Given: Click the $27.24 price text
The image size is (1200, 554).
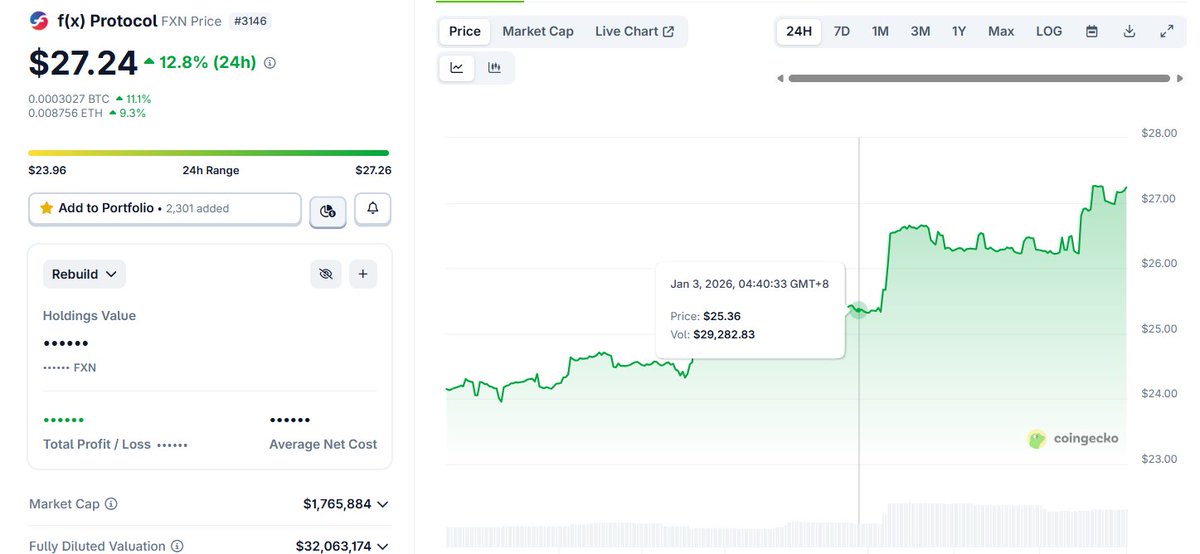Looking at the screenshot, I should [x=83, y=63].
